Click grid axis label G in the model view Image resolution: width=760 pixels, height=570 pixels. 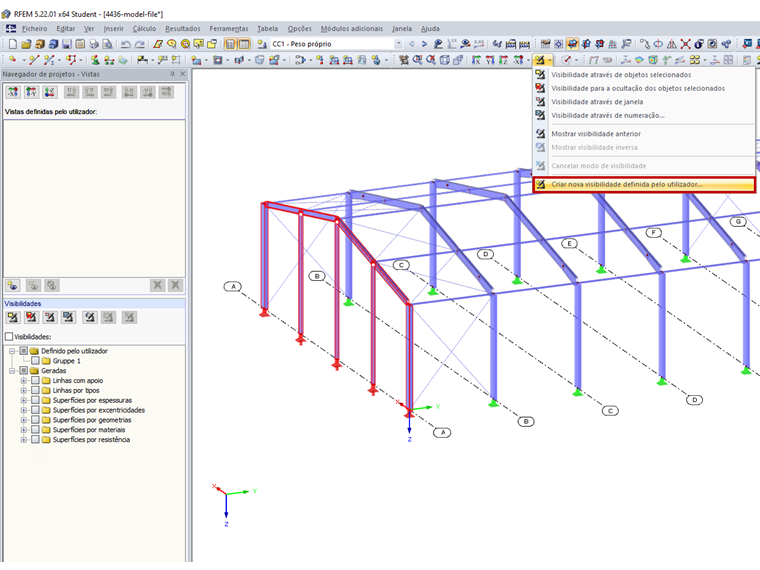pos(738,222)
